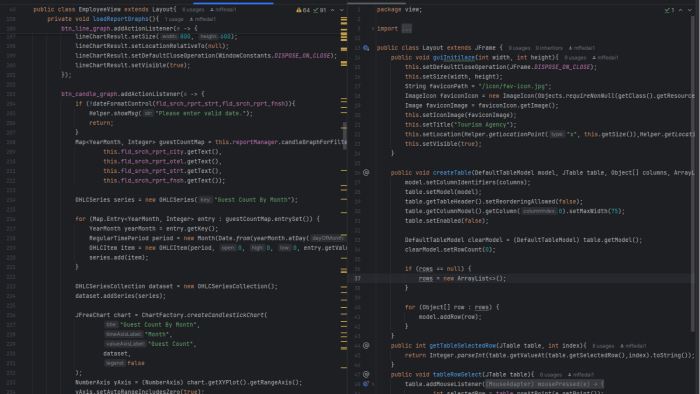Click the guiInitilaze method name
700x394 pixels.
(454, 58)
